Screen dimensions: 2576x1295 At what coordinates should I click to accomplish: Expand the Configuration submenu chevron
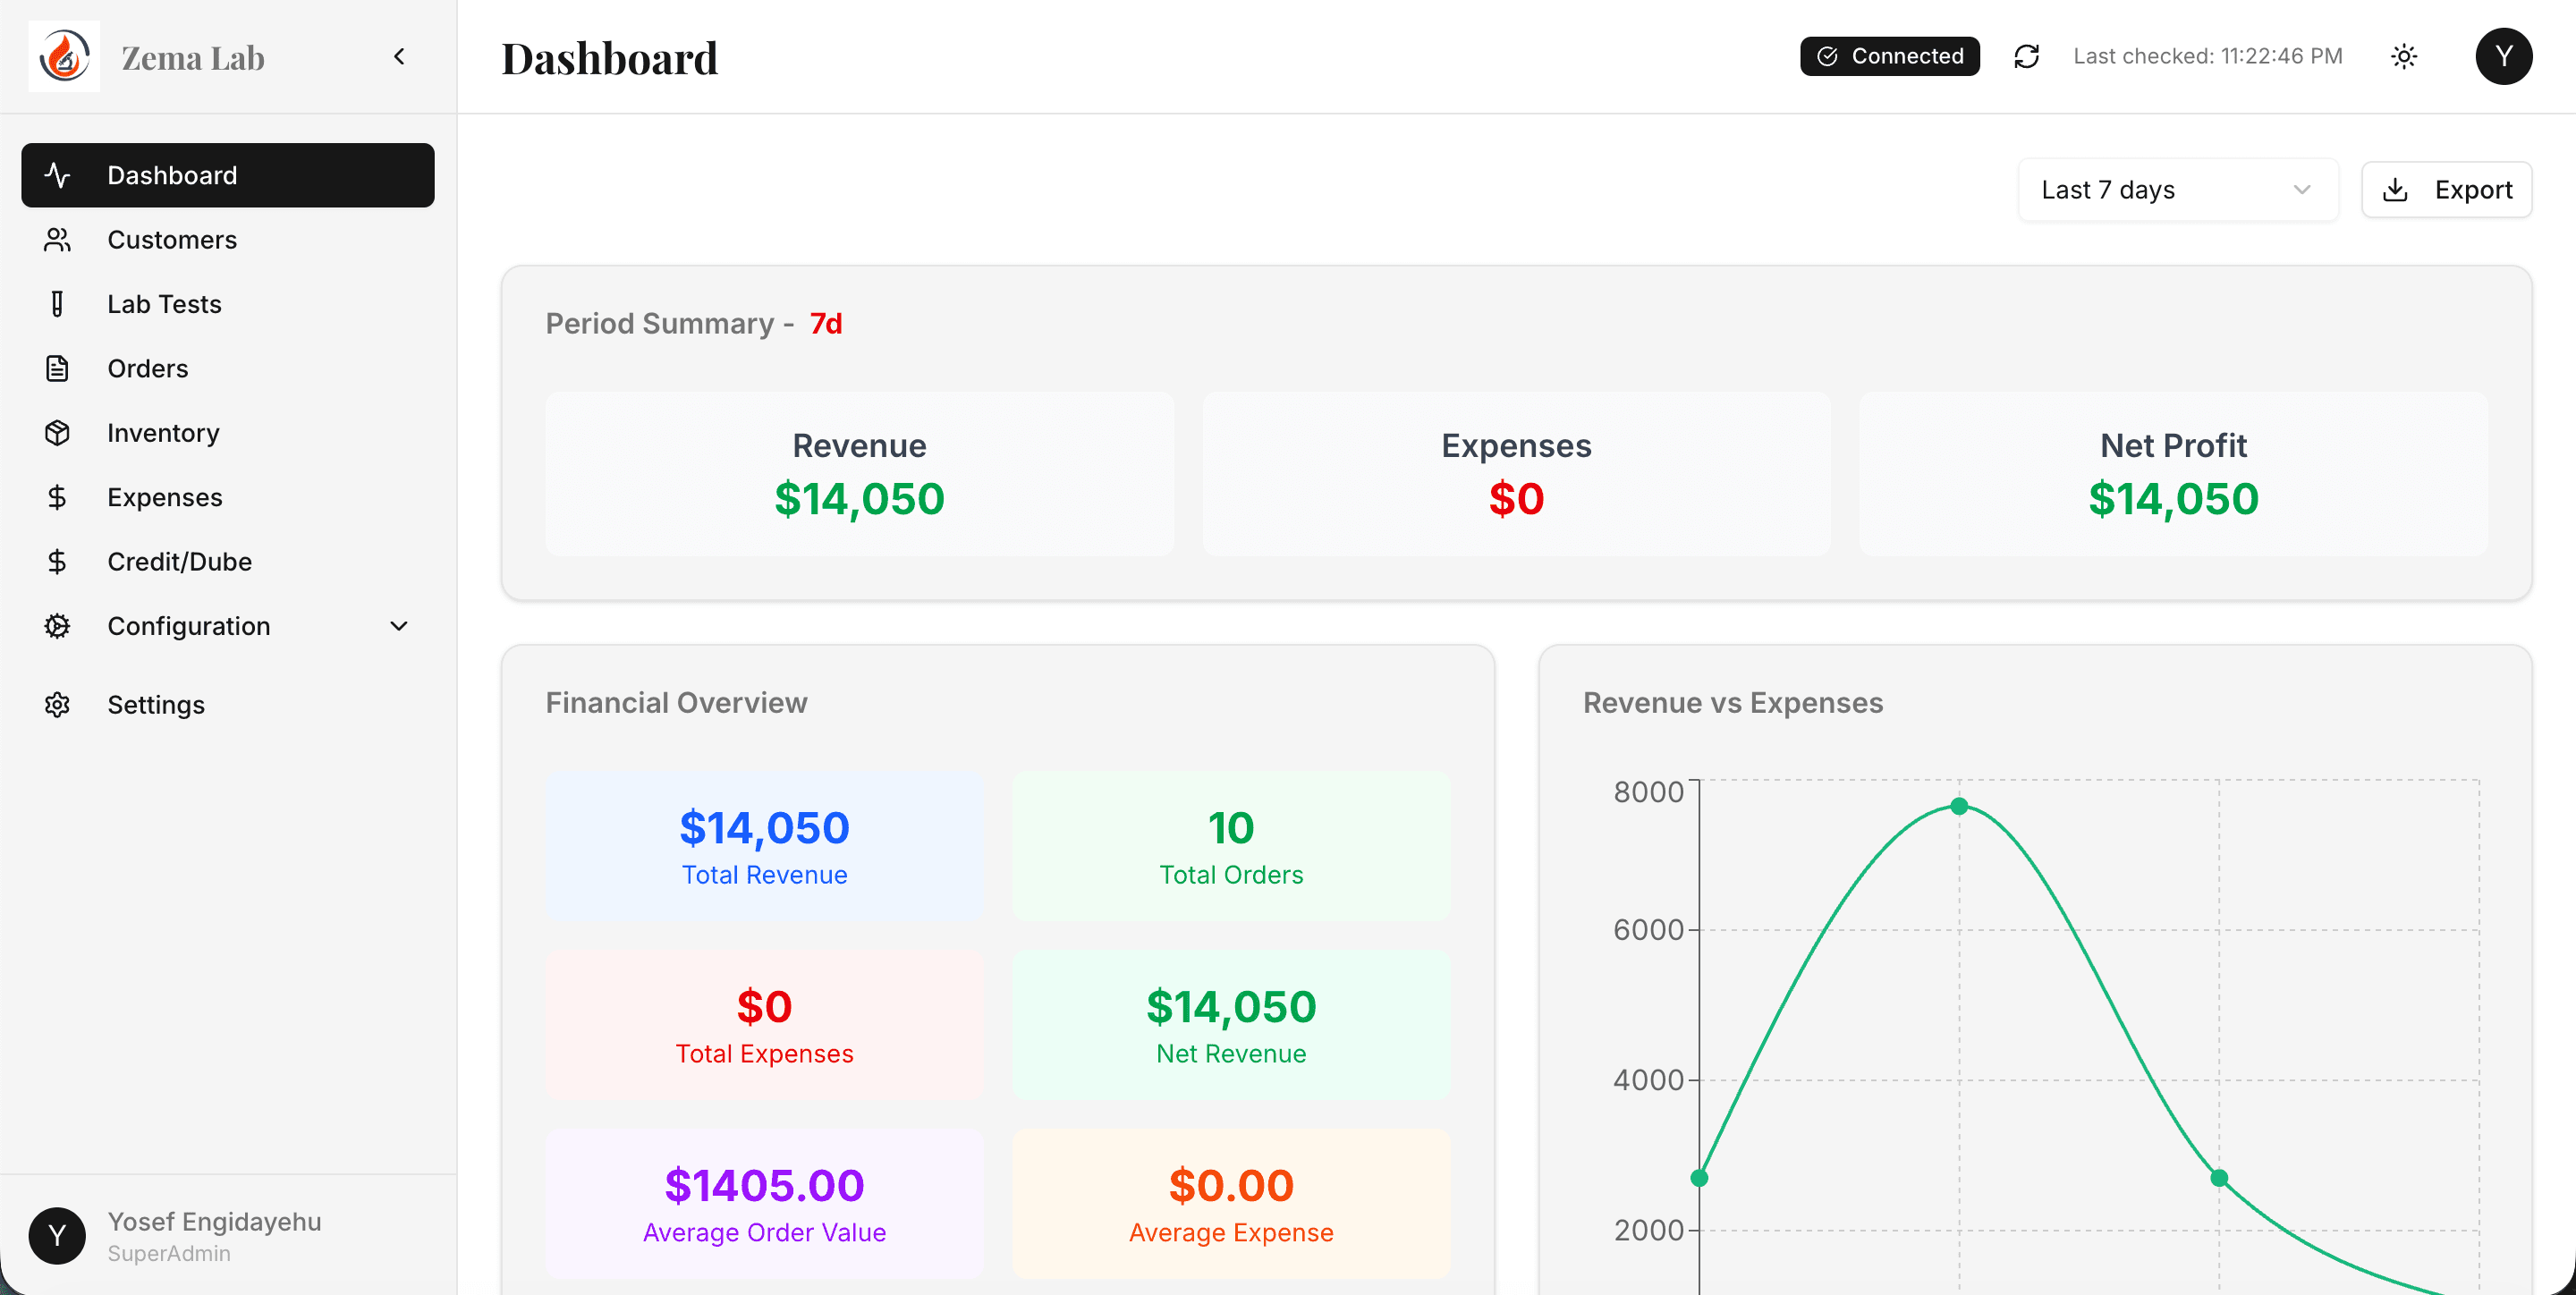tap(399, 626)
